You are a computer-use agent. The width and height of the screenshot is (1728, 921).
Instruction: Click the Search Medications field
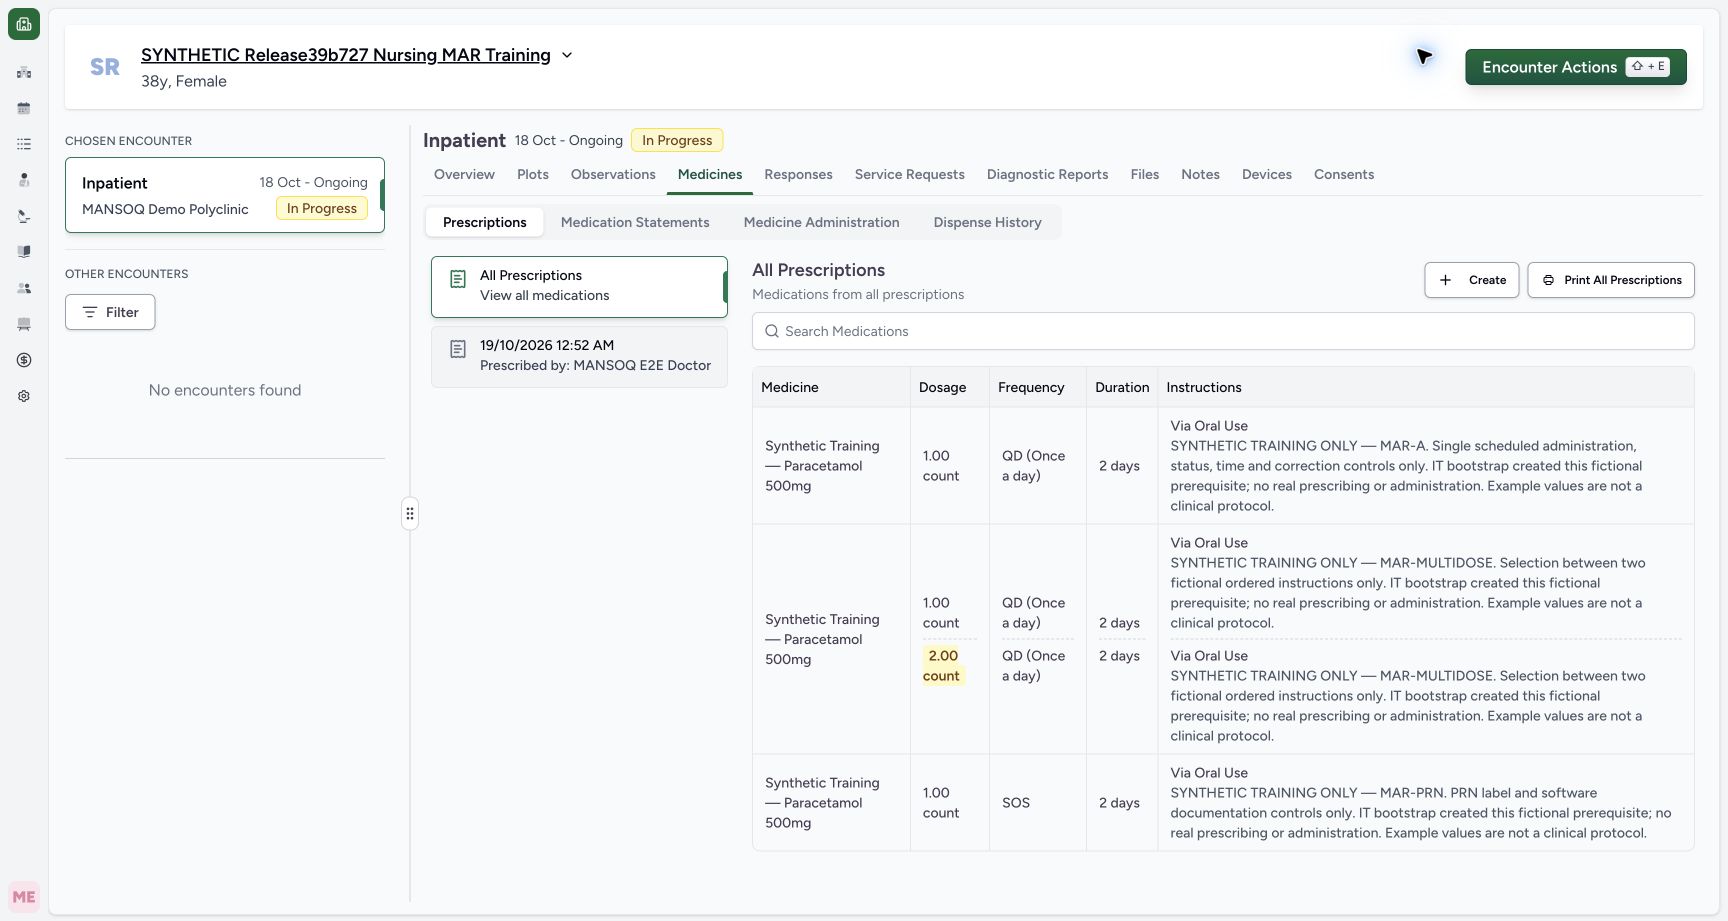(1223, 331)
